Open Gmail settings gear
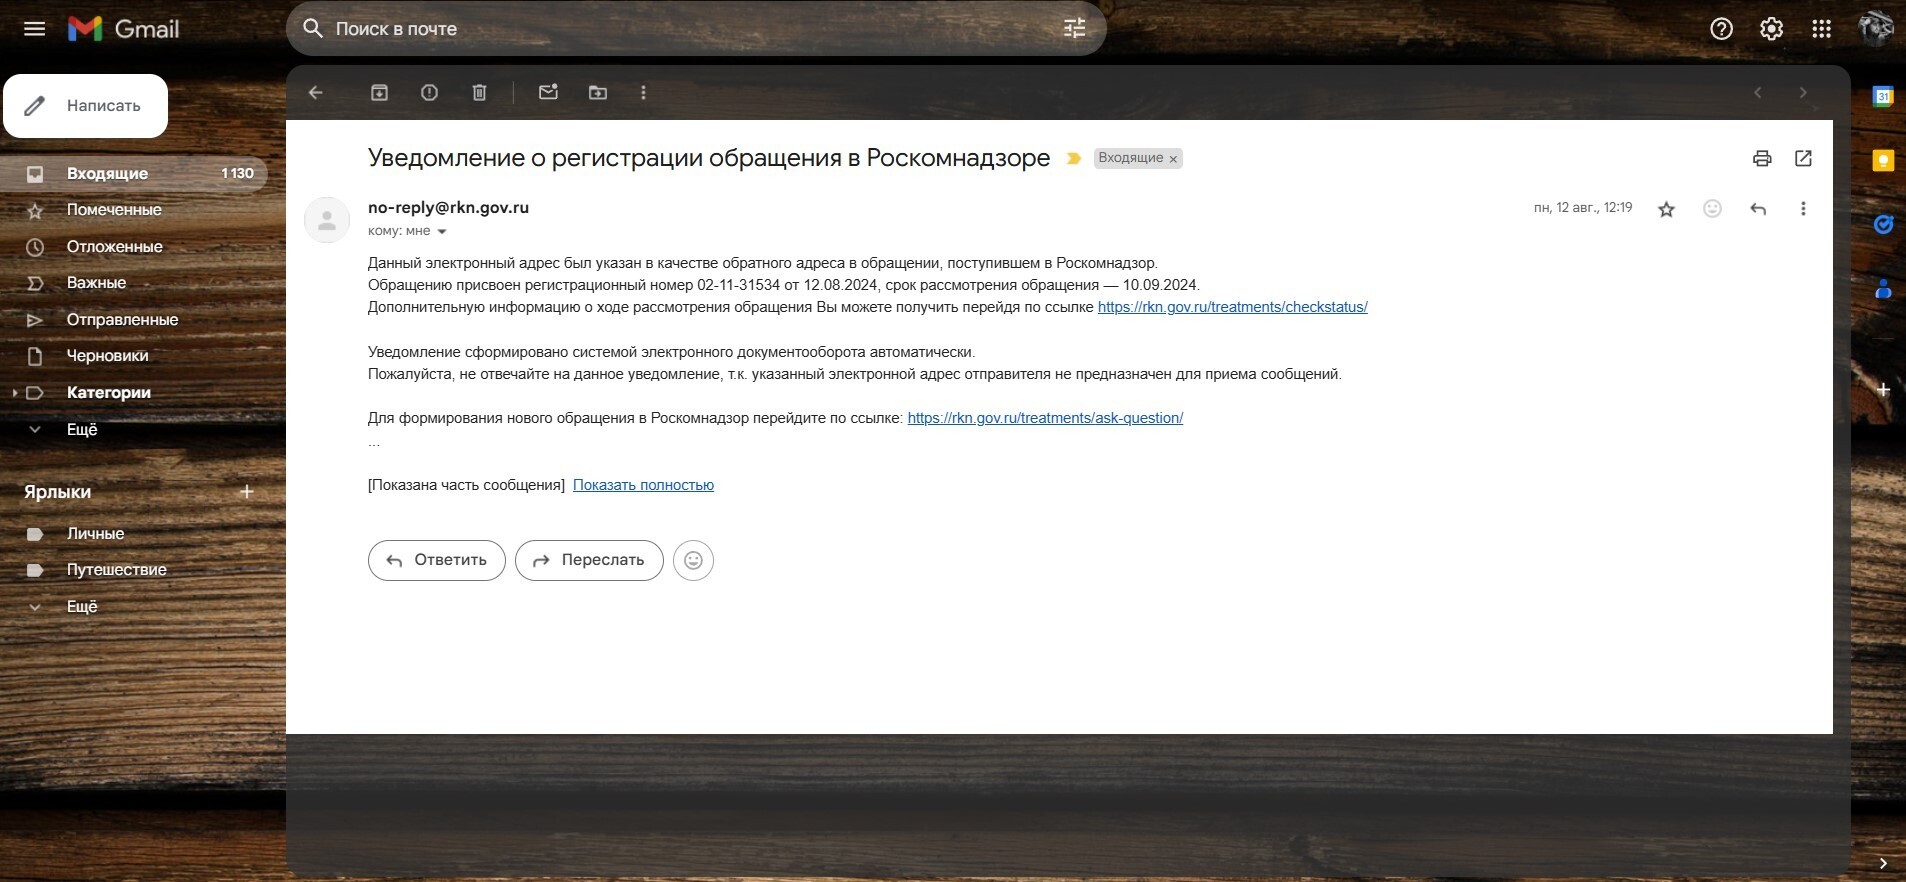 pos(1771,29)
